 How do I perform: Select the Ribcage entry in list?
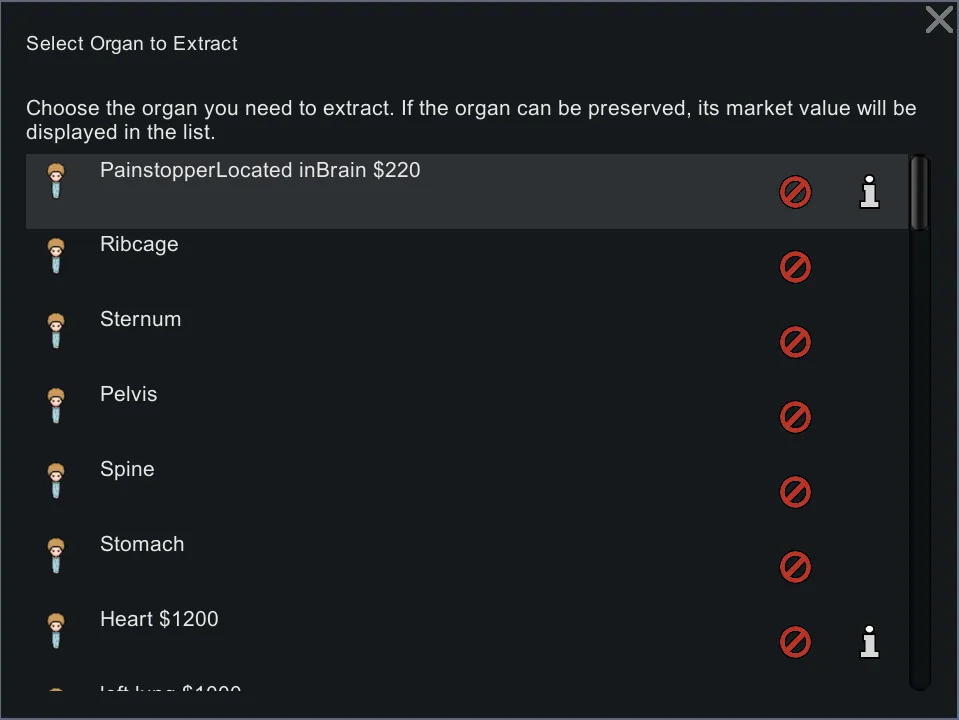tap(139, 245)
